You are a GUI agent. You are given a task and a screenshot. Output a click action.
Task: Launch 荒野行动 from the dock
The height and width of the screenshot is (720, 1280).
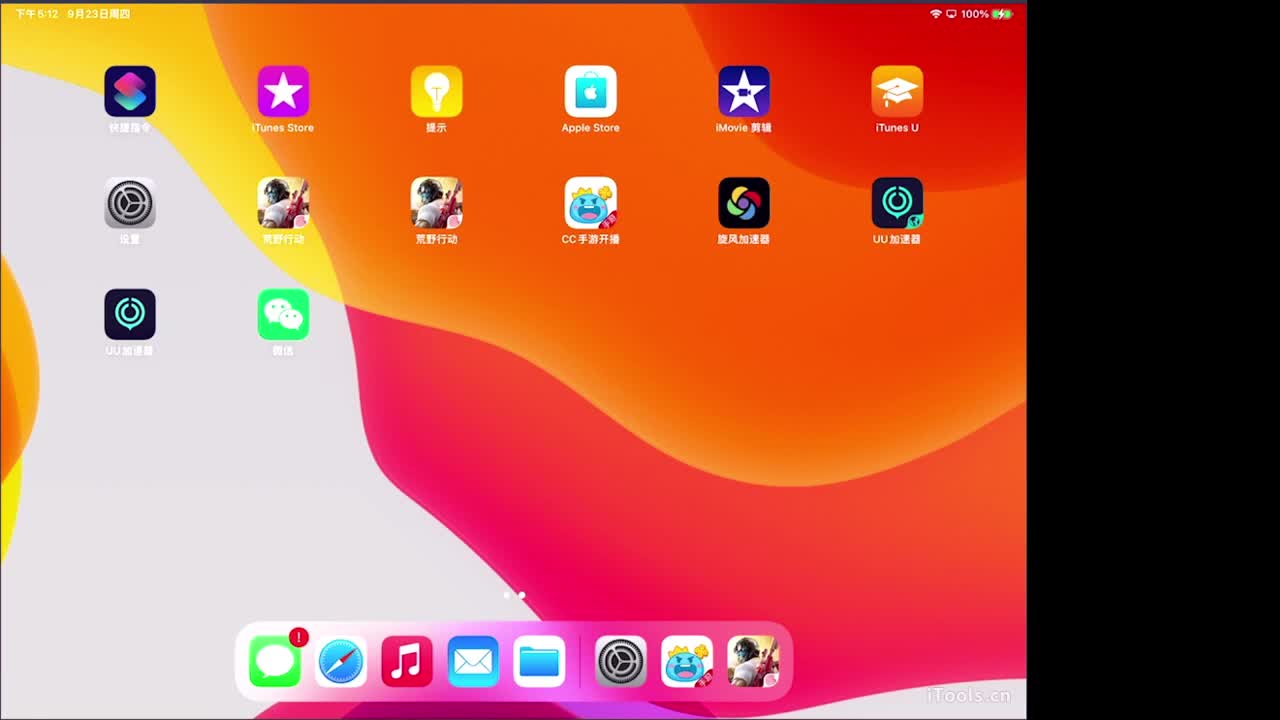[753, 662]
